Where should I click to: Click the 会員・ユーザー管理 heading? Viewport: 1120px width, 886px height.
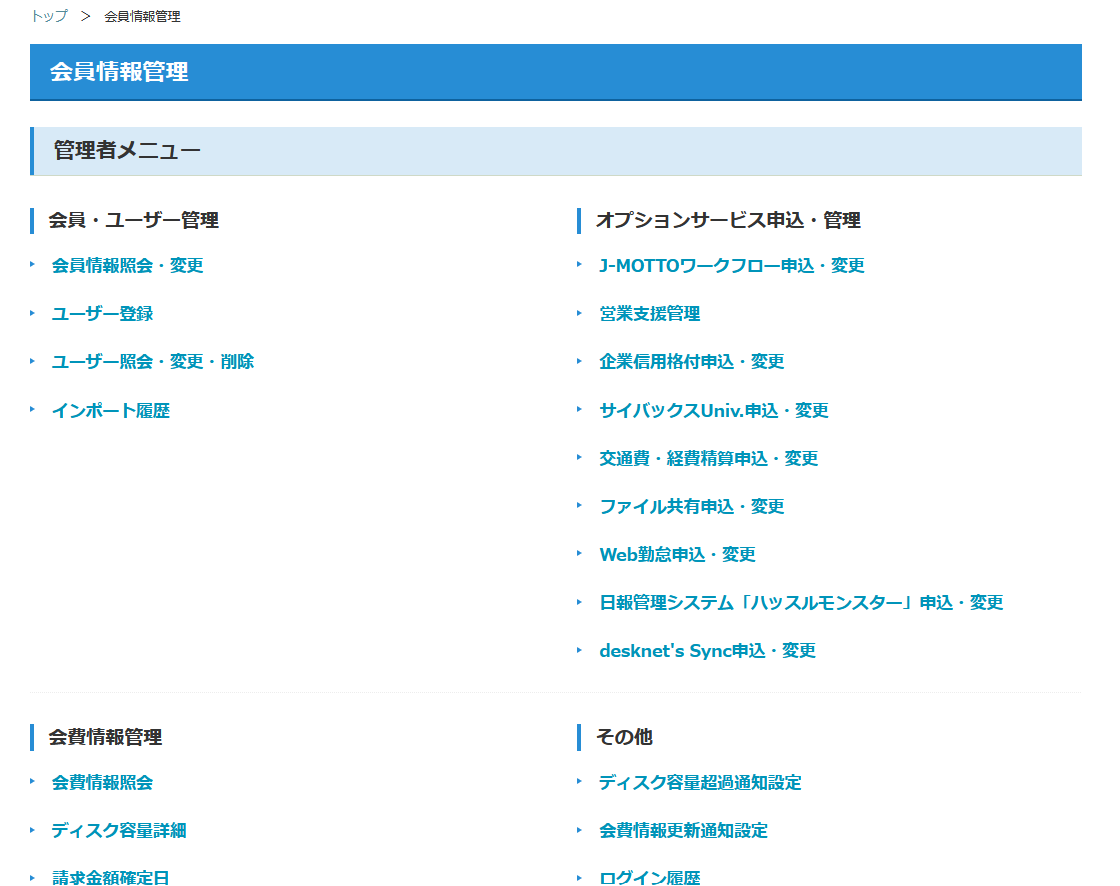pos(134,220)
